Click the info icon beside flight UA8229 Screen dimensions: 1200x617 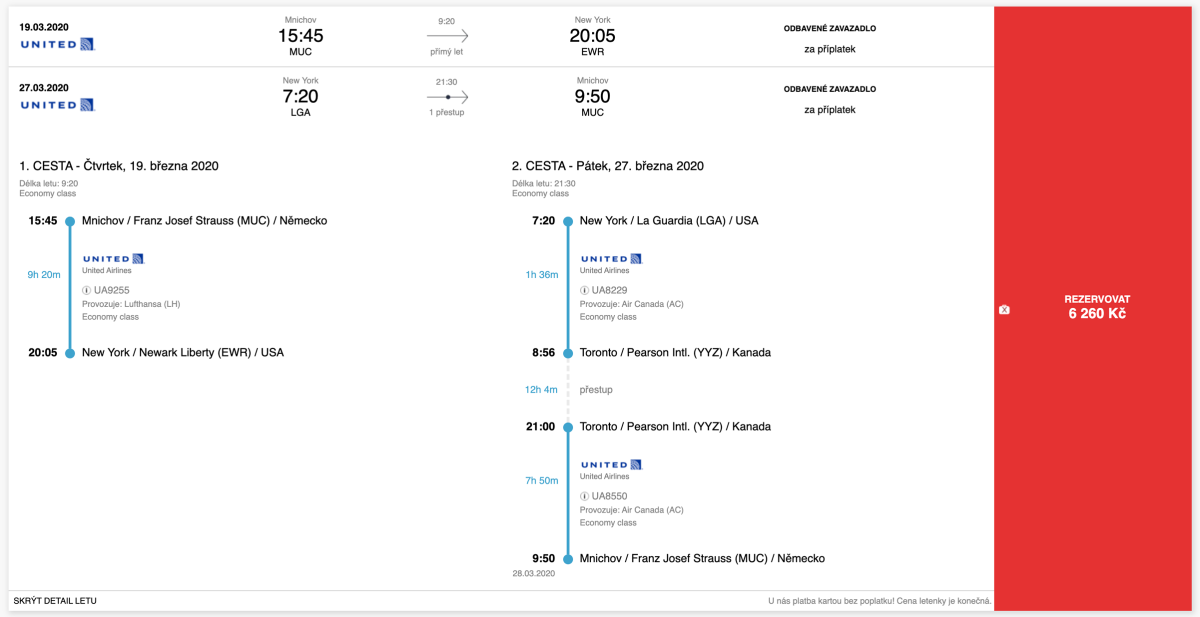[x=585, y=290]
